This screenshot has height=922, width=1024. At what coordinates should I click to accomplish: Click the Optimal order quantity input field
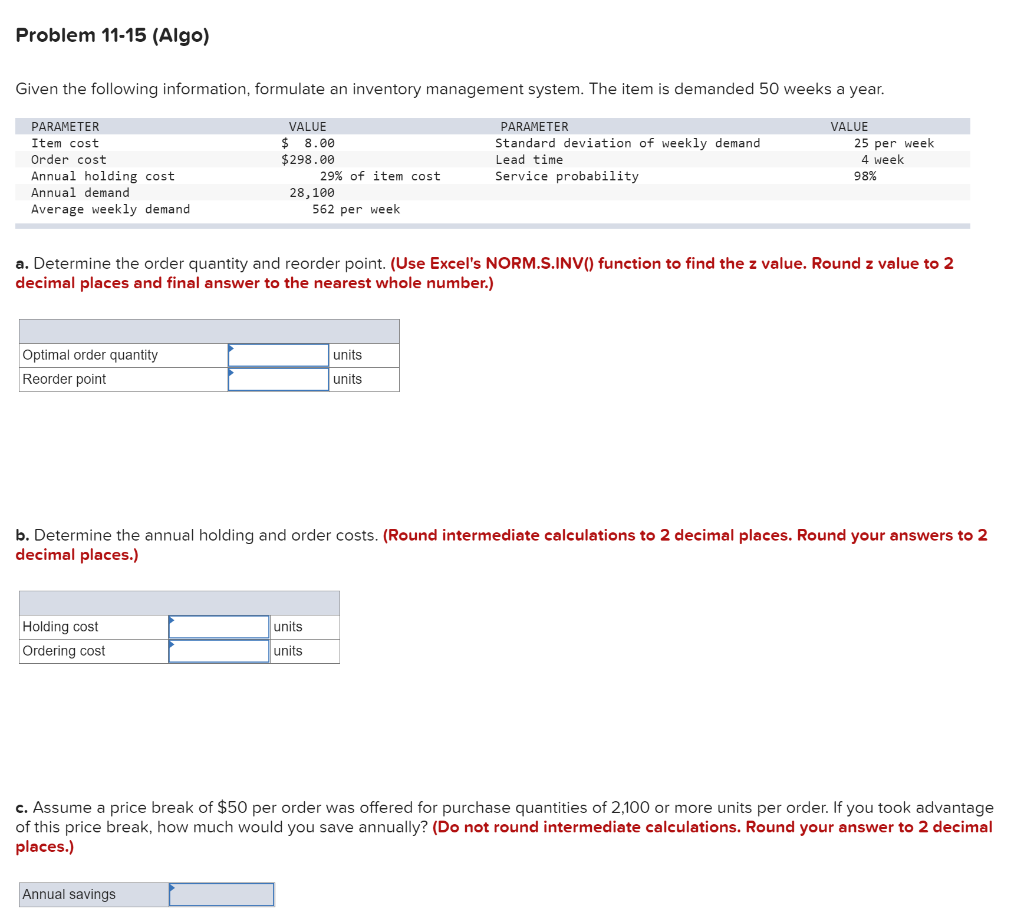coord(278,355)
